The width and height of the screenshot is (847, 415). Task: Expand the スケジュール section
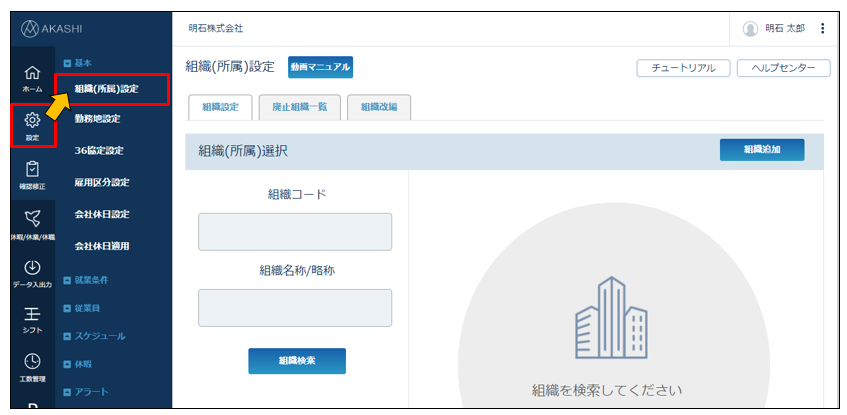pos(95,336)
